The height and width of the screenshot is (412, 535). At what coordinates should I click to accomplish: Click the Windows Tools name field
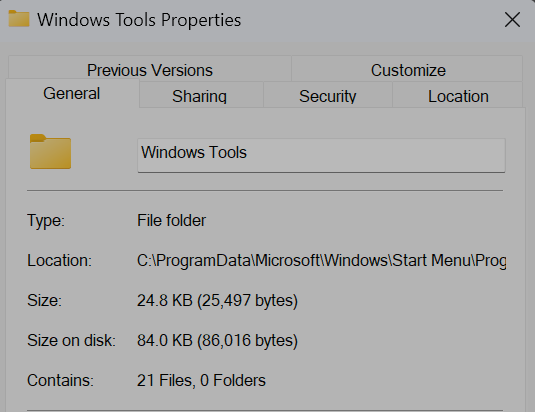point(321,155)
